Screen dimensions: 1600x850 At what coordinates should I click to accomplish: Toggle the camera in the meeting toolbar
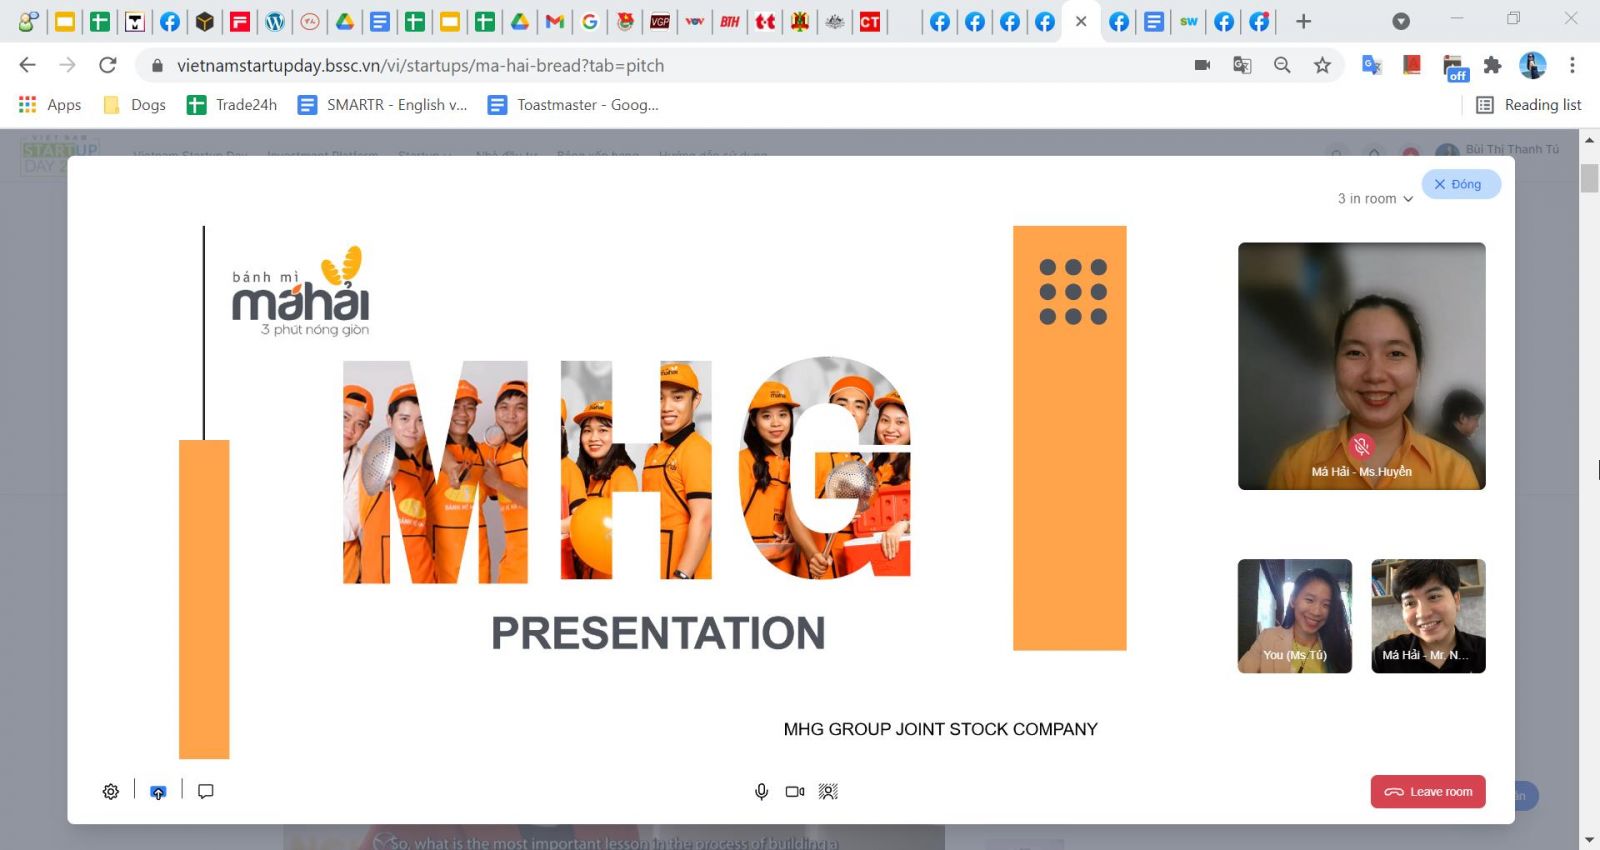coord(795,791)
